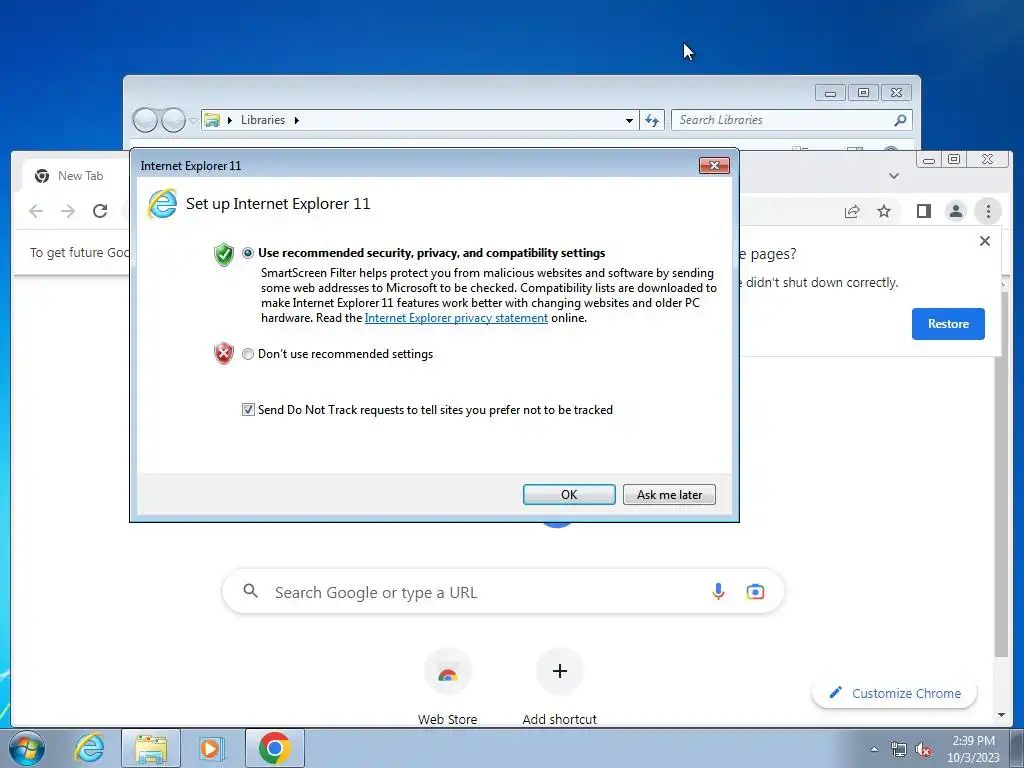Click Libraries breadcrumb in Explorer address bar
Screen dimensions: 1024x768
click(x=263, y=120)
